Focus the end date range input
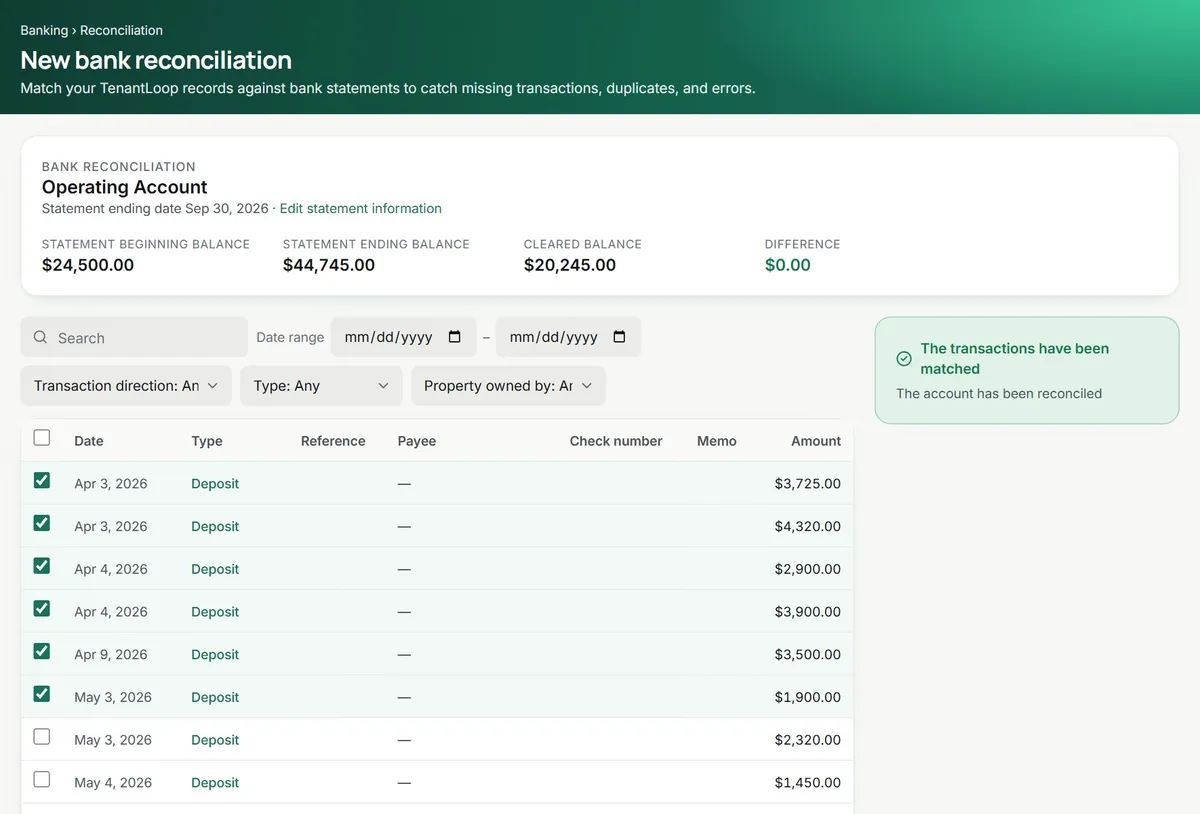The height and width of the screenshot is (814, 1200). pos(568,337)
